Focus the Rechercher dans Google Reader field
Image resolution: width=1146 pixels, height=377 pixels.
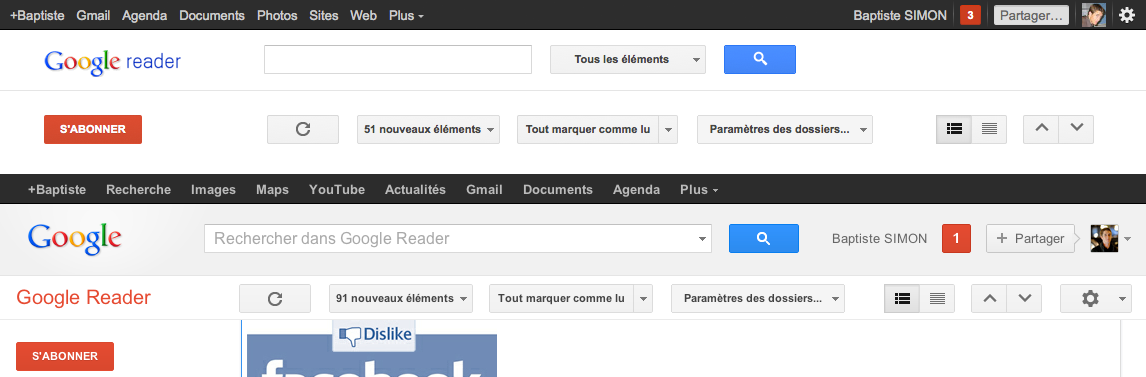tap(449, 238)
